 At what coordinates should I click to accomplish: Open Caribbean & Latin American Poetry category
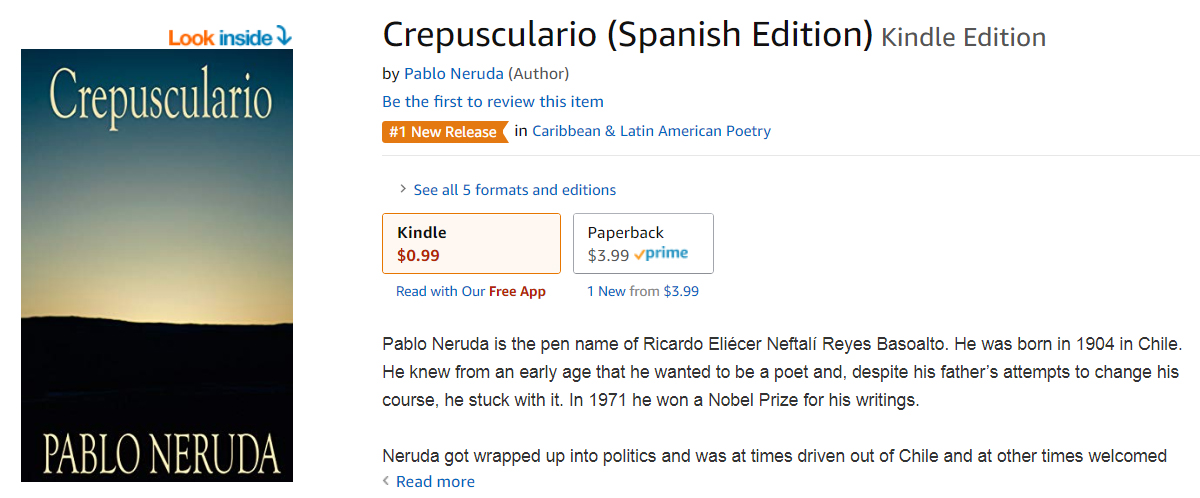click(x=651, y=131)
